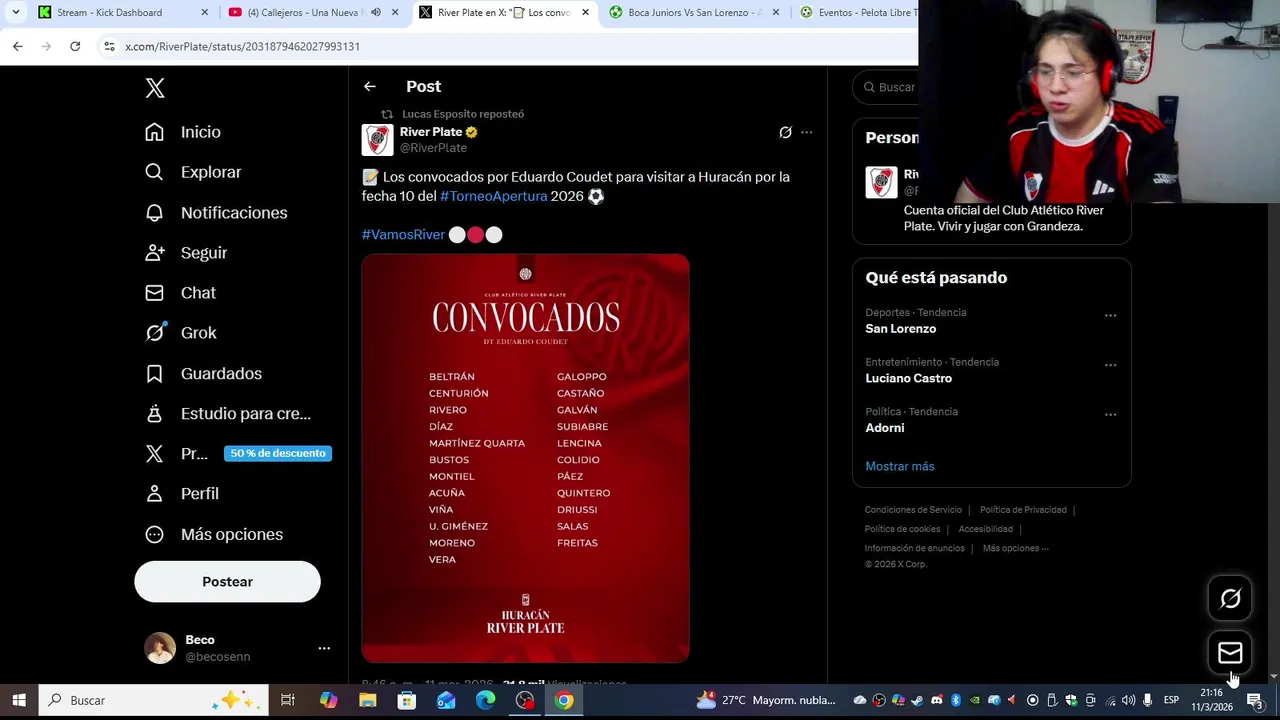1280x720 pixels.
Task: Open Chrome tab search dropdown arrow
Action: (15, 13)
